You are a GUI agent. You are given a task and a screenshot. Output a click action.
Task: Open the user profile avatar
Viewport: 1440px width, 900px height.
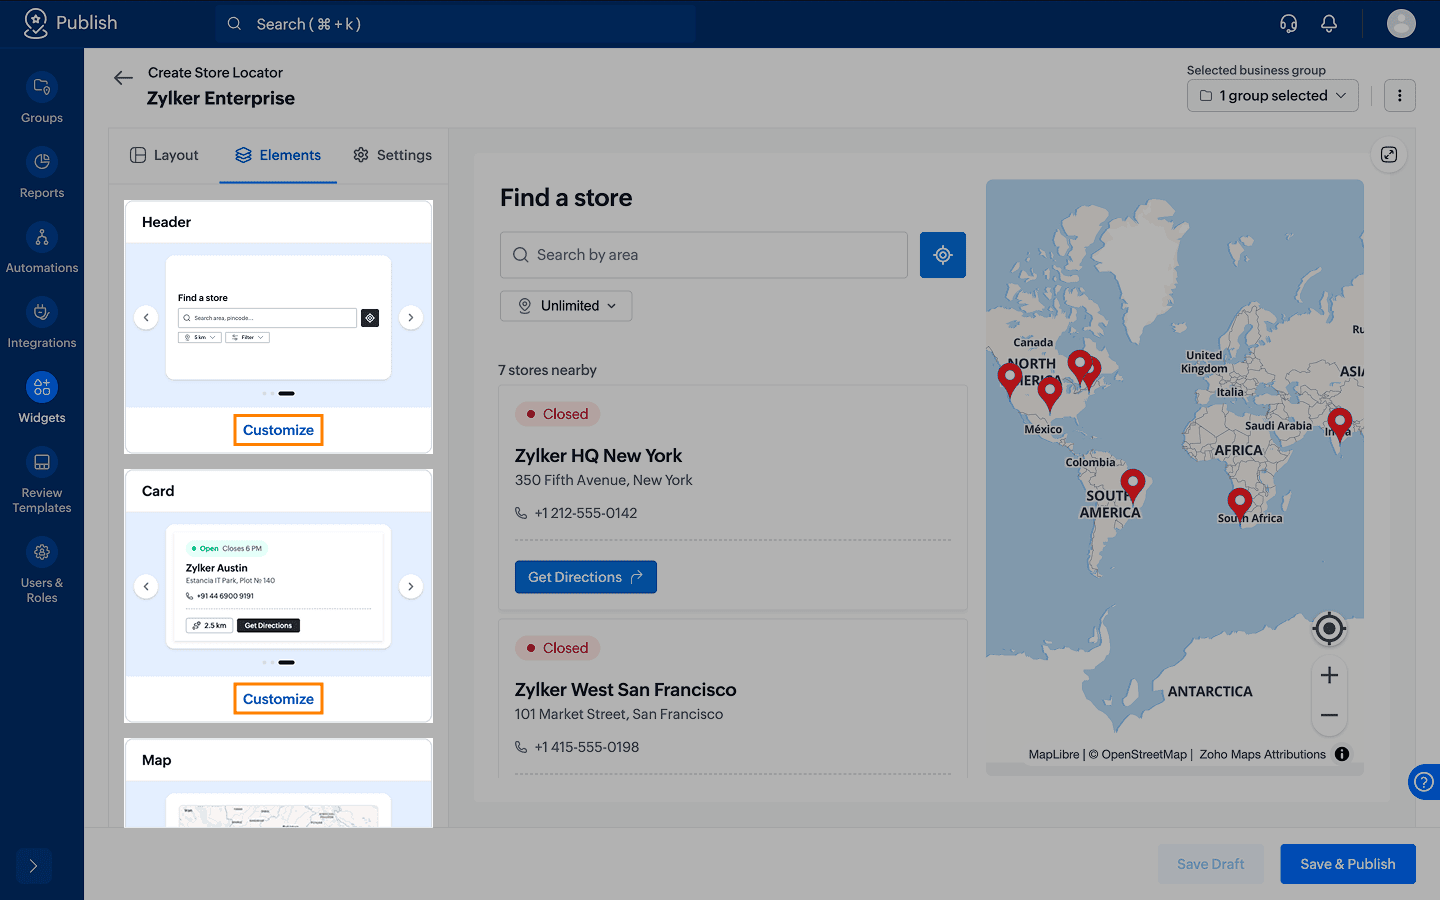tap(1401, 23)
